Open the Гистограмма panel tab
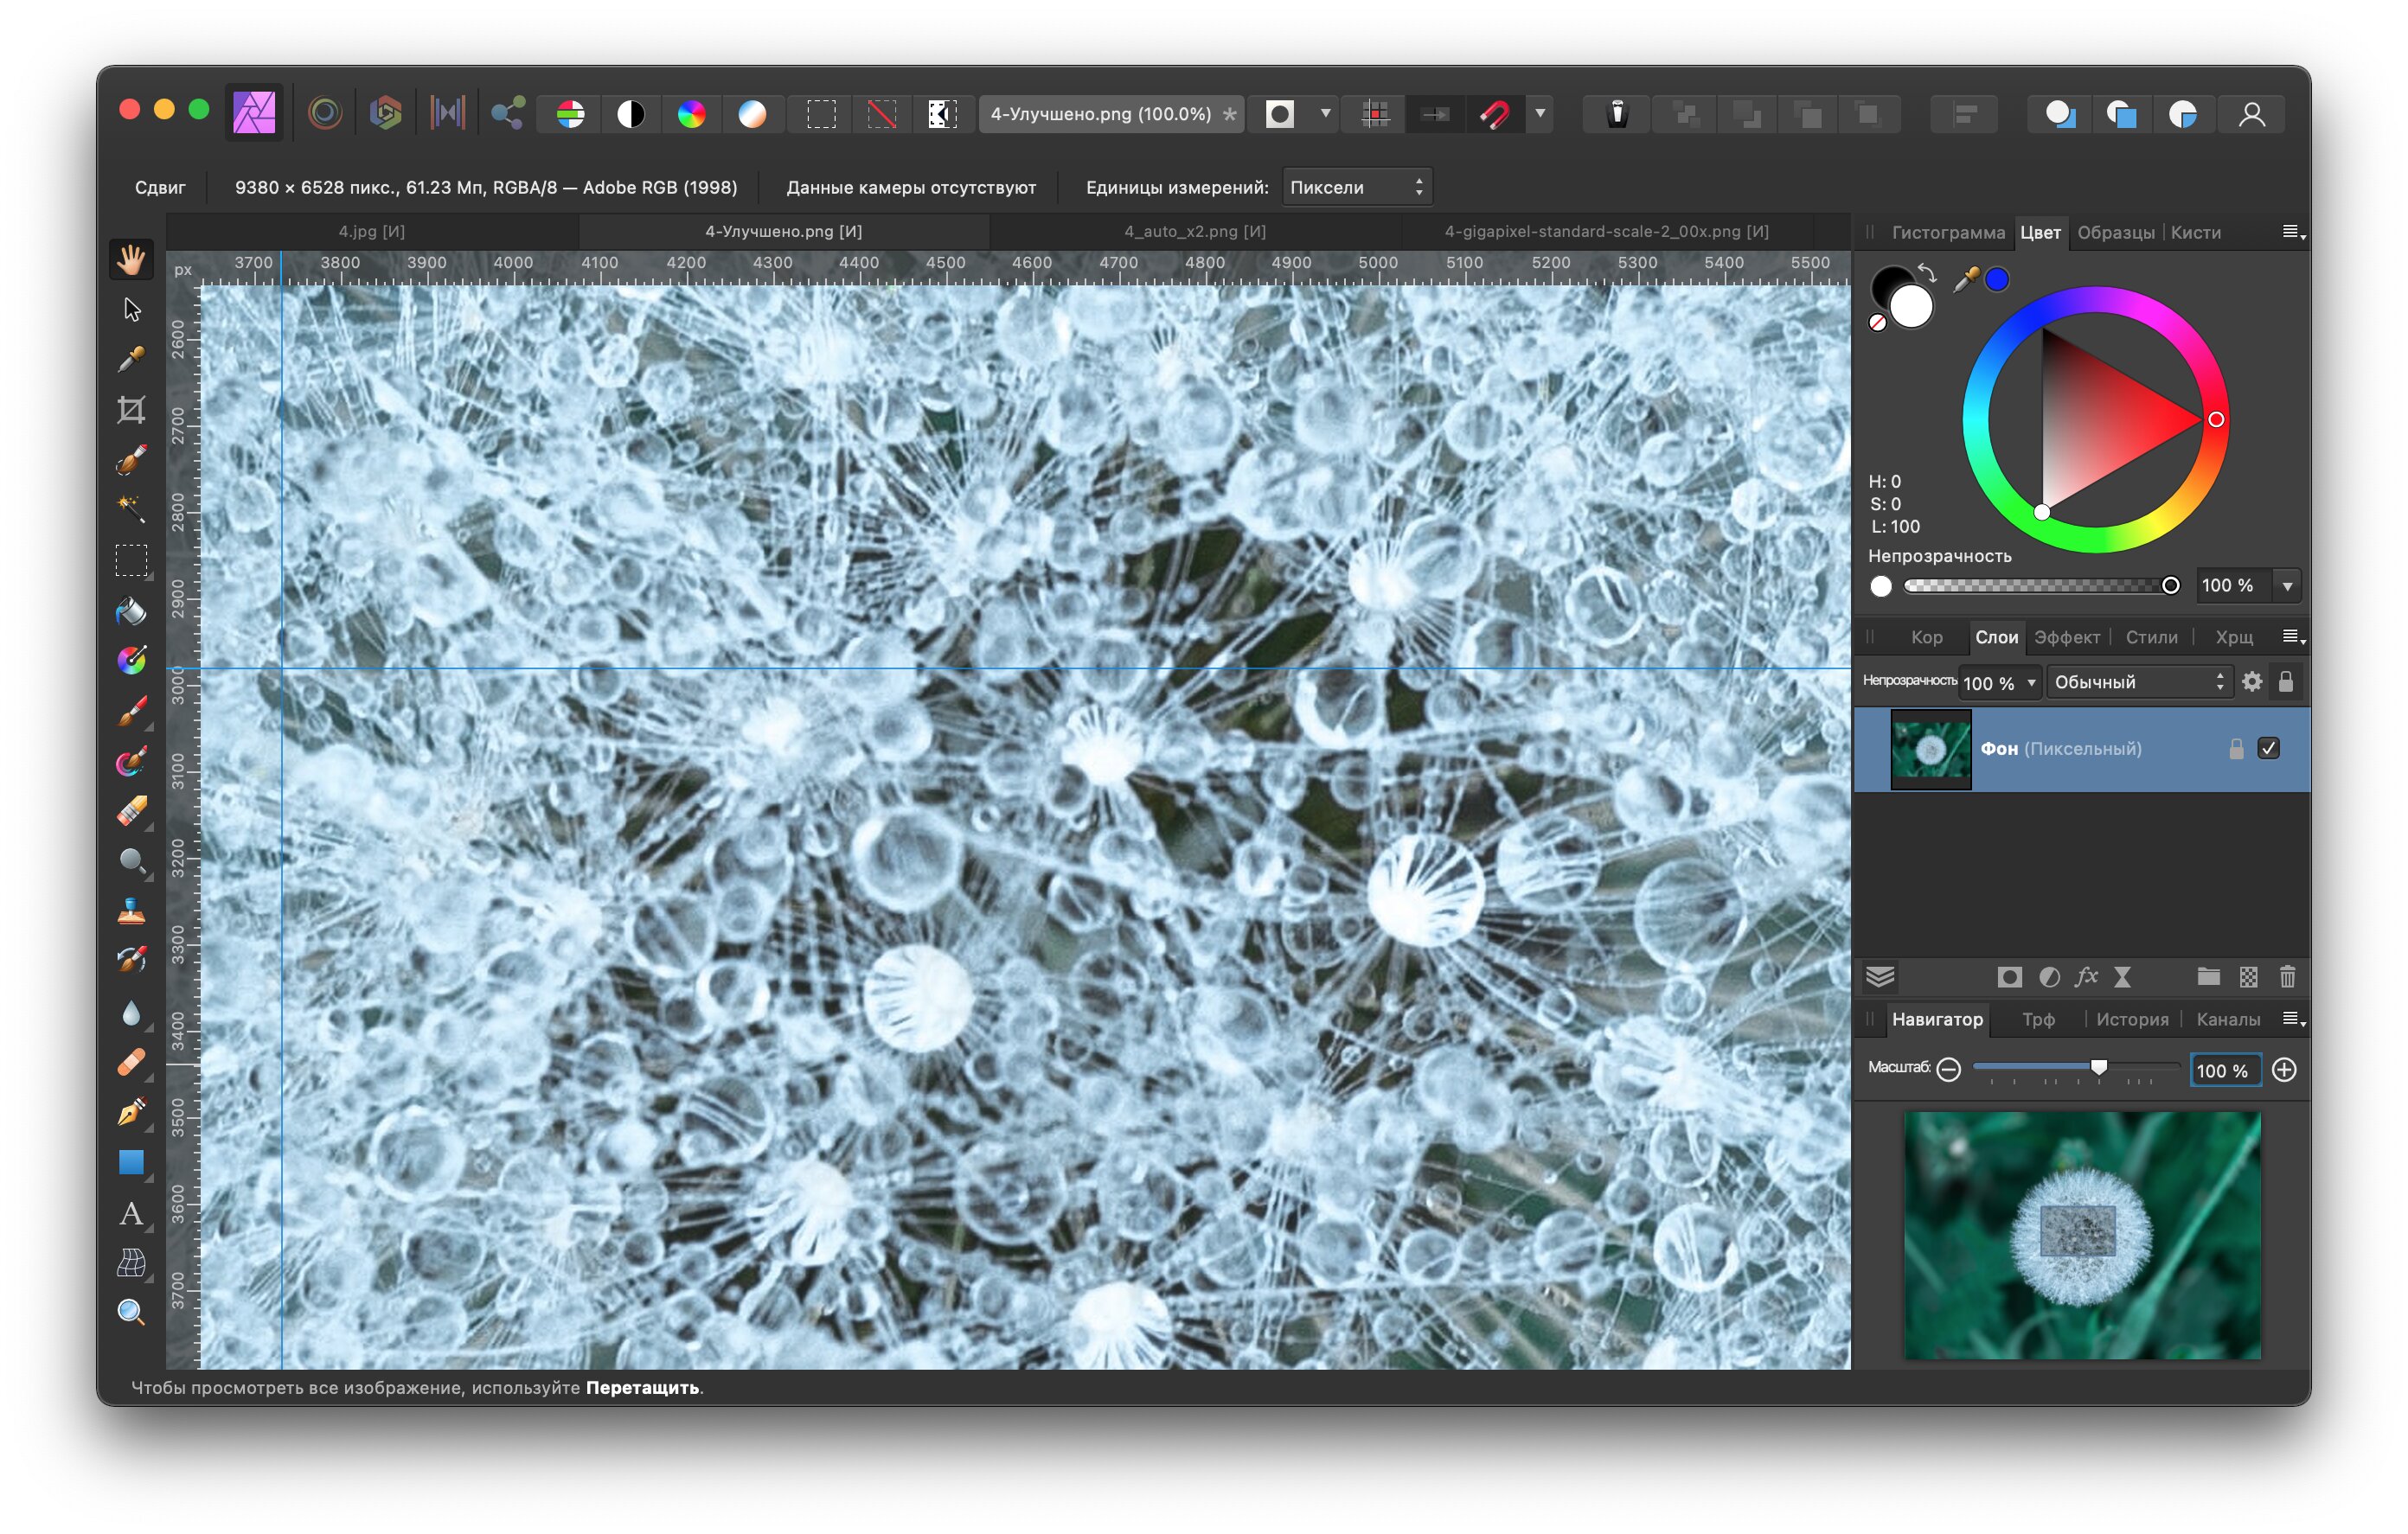Screen dimensions: 2408x1534 pyautogui.click(x=1948, y=232)
